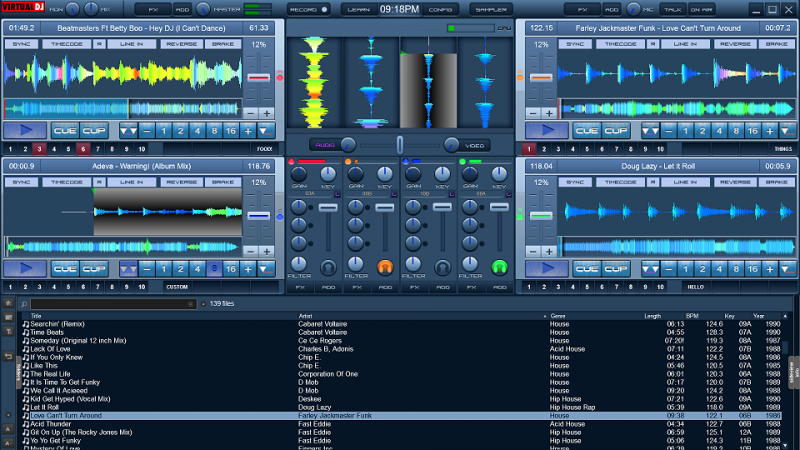
Task: Toggle Reverse on the Beatmasters deck
Action: point(180,44)
